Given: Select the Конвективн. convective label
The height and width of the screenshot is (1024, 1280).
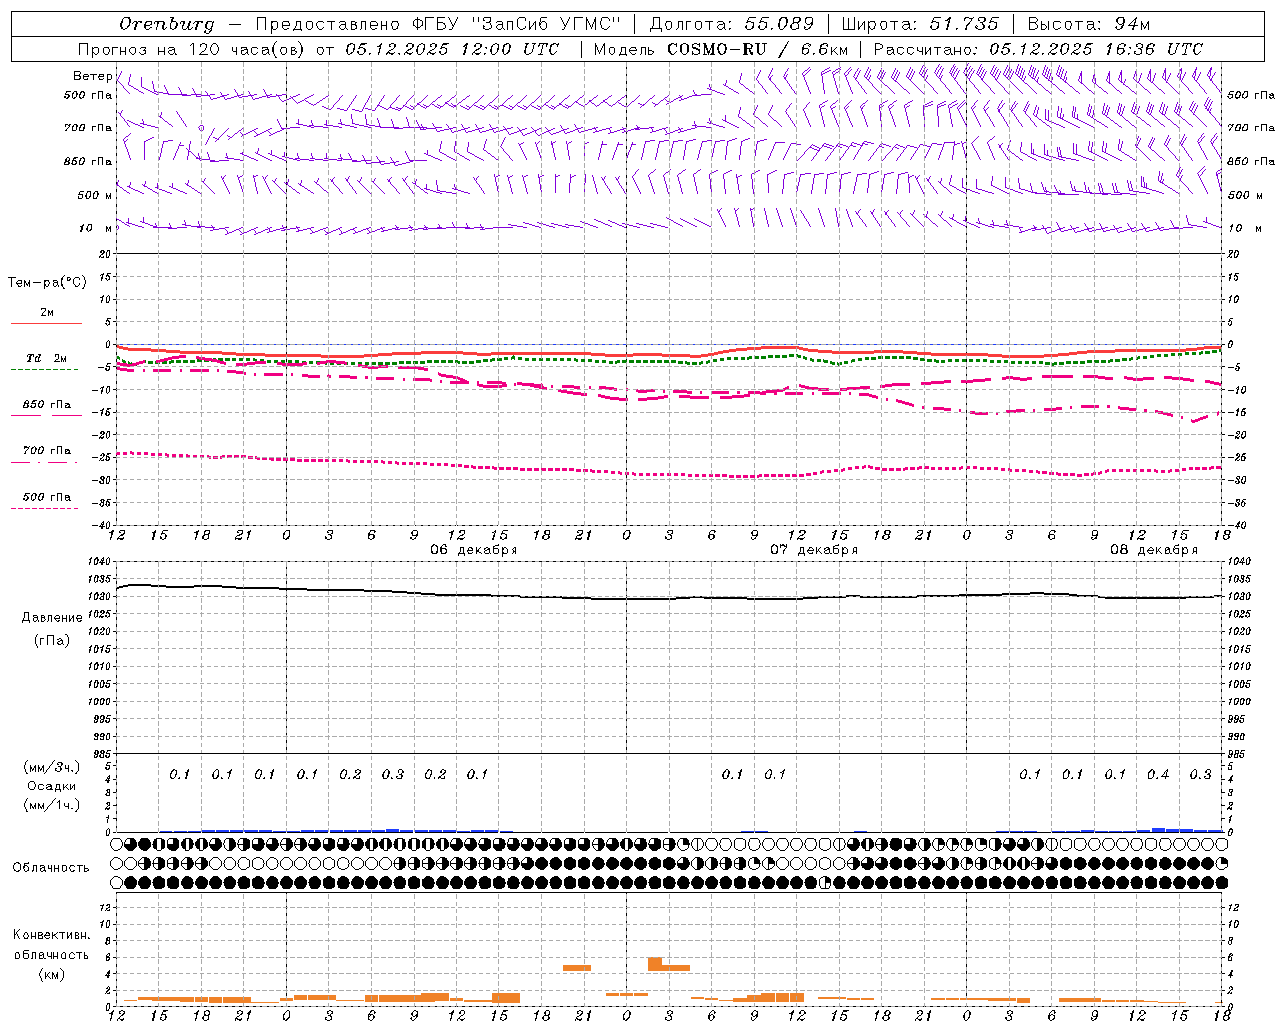Looking at the screenshot, I should pyautogui.click(x=51, y=935).
